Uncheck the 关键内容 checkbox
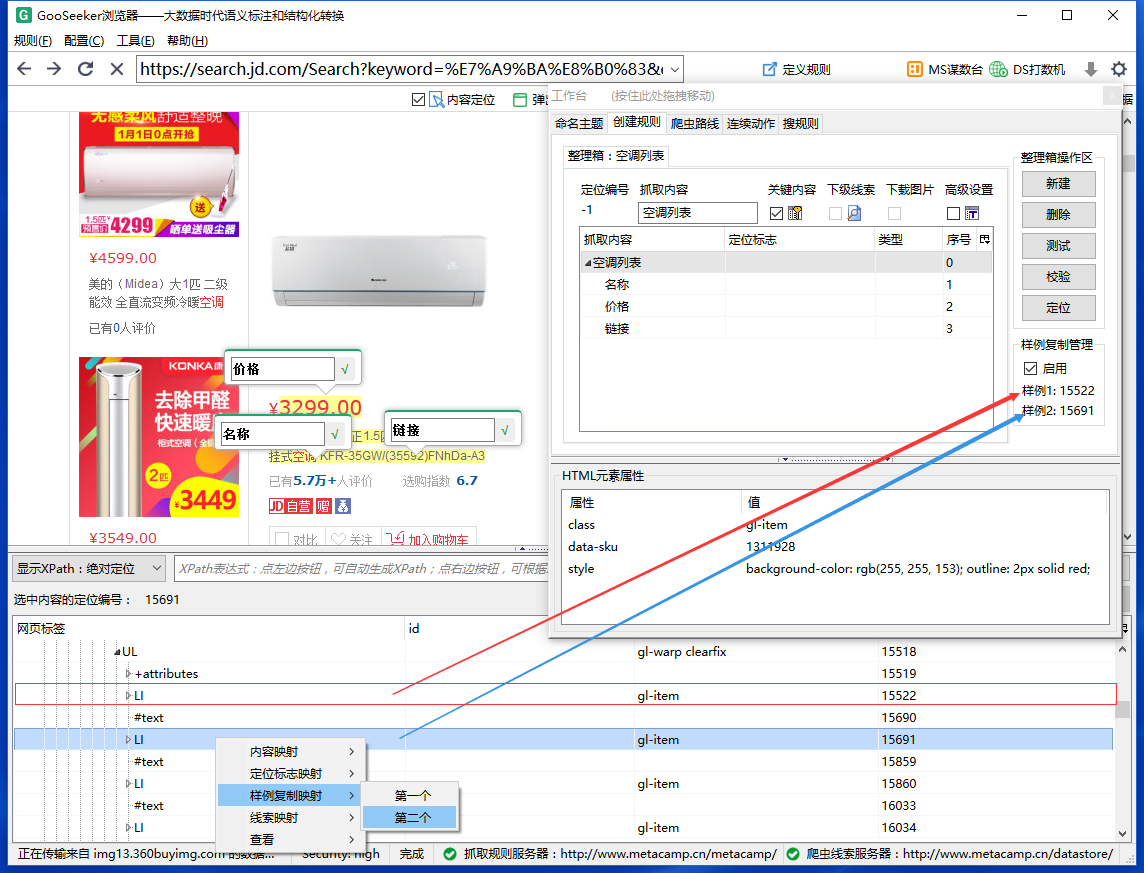The image size is (1144, 873). point(777,213)
